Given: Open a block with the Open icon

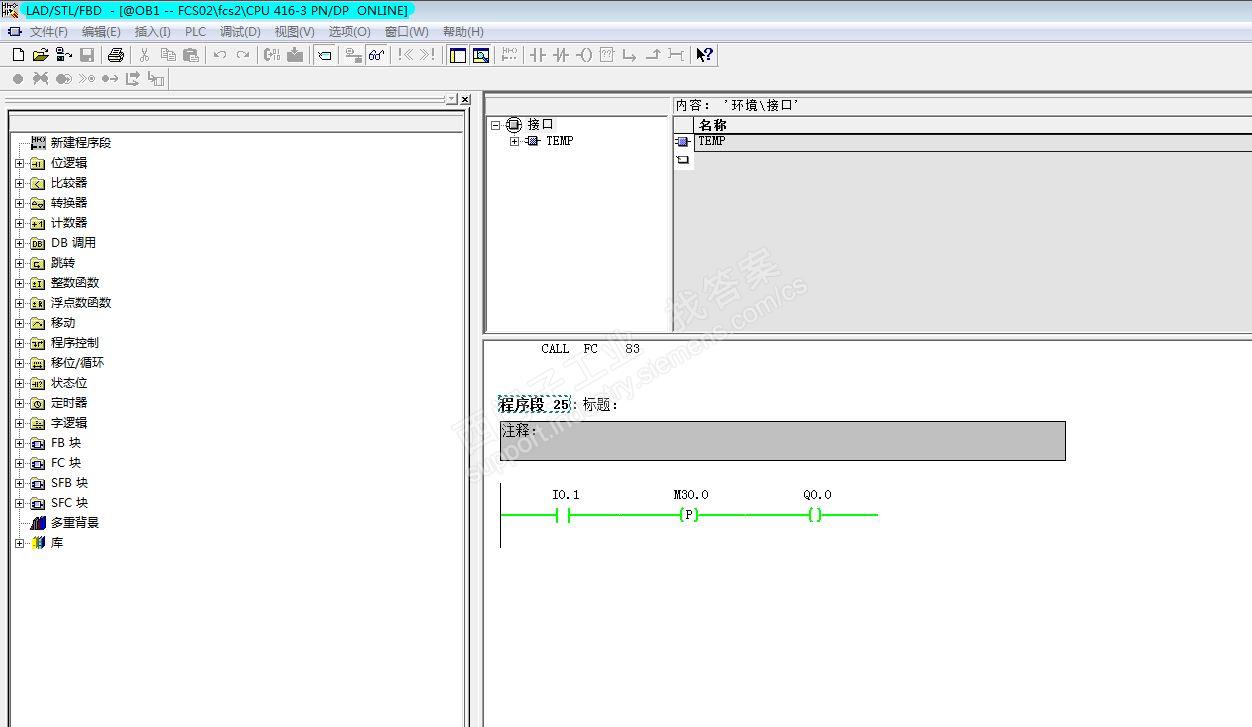Looking at the screenshot, I should point(41,55).
